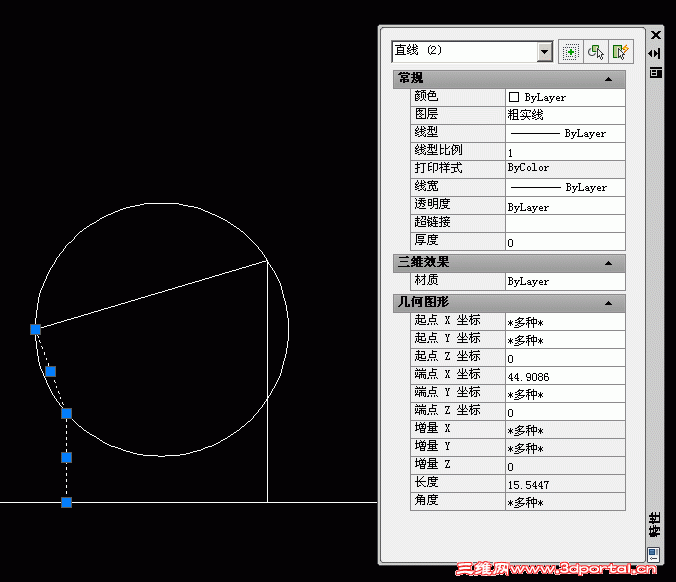
Task: Click the midpoint grip of the vertical dashed line
Action: 66,457
